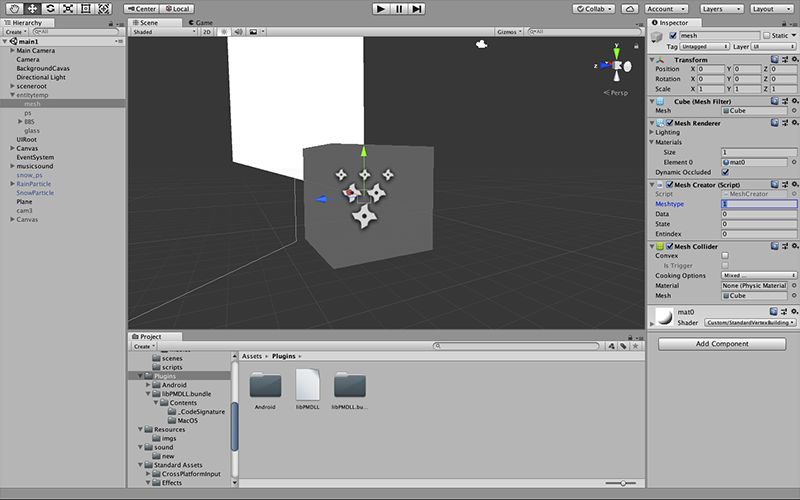The image size is (800, 500).
Task: Select the Scale tool in toolbar
Action: [x=68, y=8]
